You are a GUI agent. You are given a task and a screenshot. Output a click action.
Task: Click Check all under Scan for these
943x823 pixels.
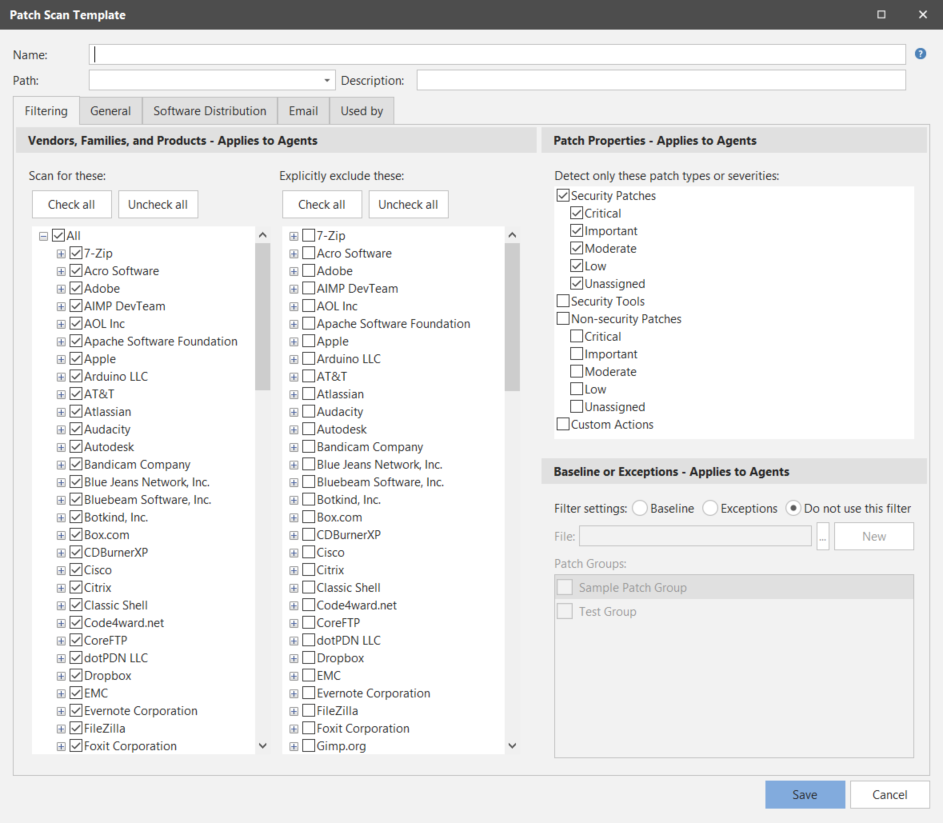72,205
